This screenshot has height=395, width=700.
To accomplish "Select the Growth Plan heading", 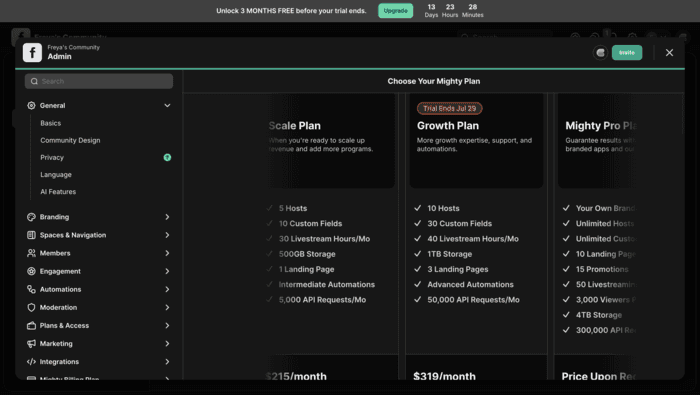I will click(x=448, y=126).
